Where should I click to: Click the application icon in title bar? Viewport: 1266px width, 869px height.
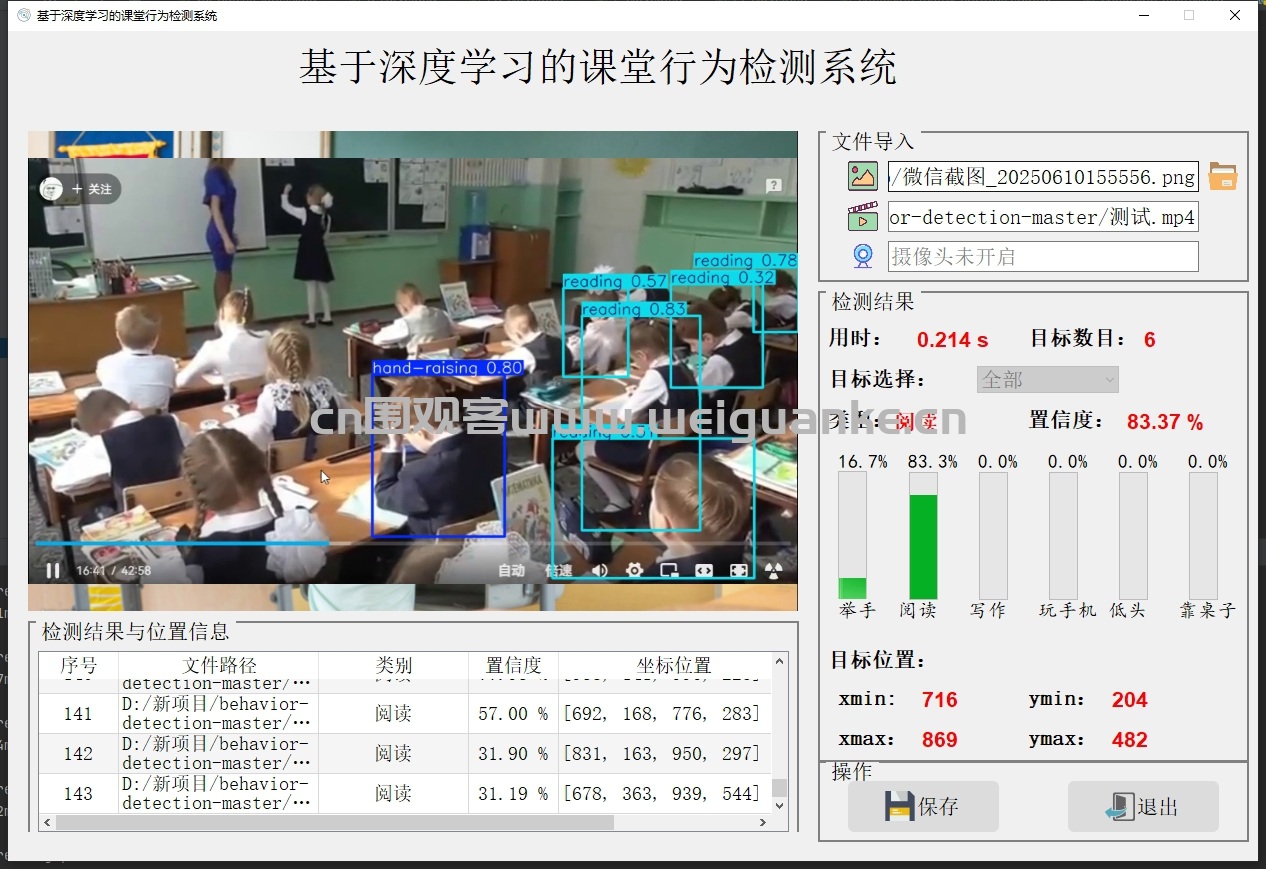click(24, 15)
